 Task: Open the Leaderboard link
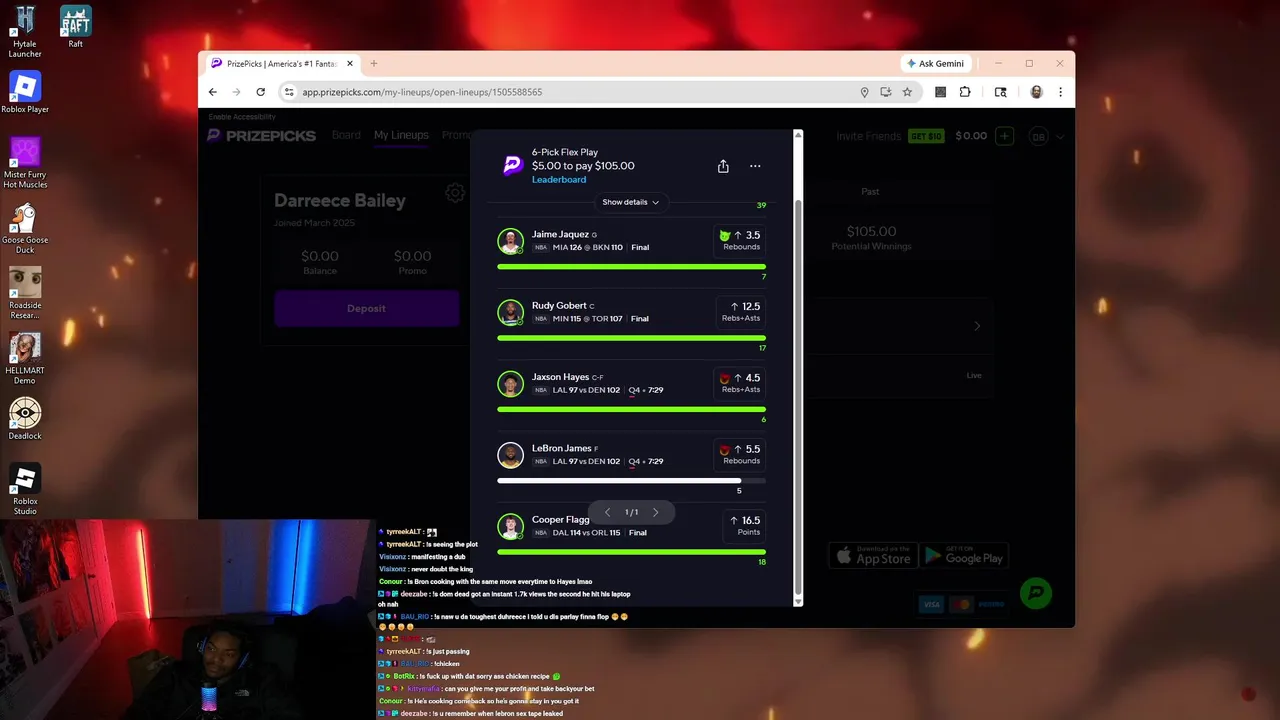pyautogui.click(x=559, y=180)
